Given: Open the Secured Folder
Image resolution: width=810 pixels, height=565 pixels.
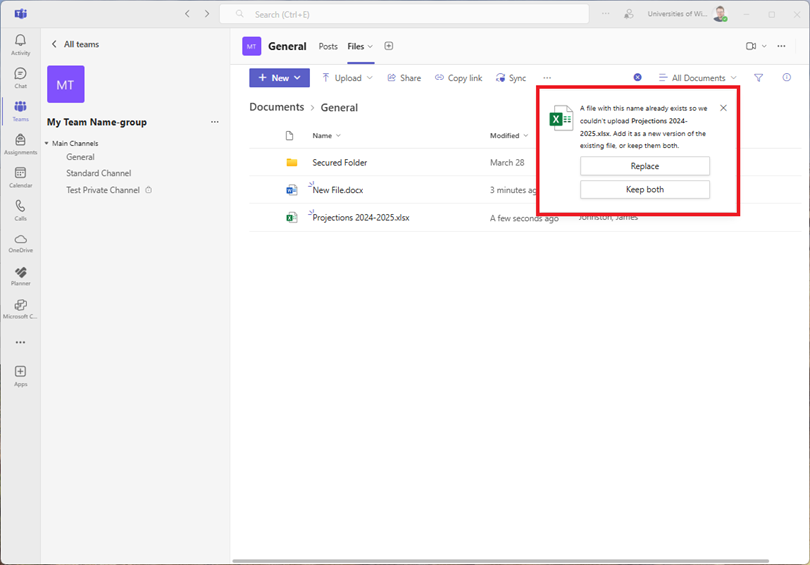Looking at the screenshot, I should pos(340,162).
